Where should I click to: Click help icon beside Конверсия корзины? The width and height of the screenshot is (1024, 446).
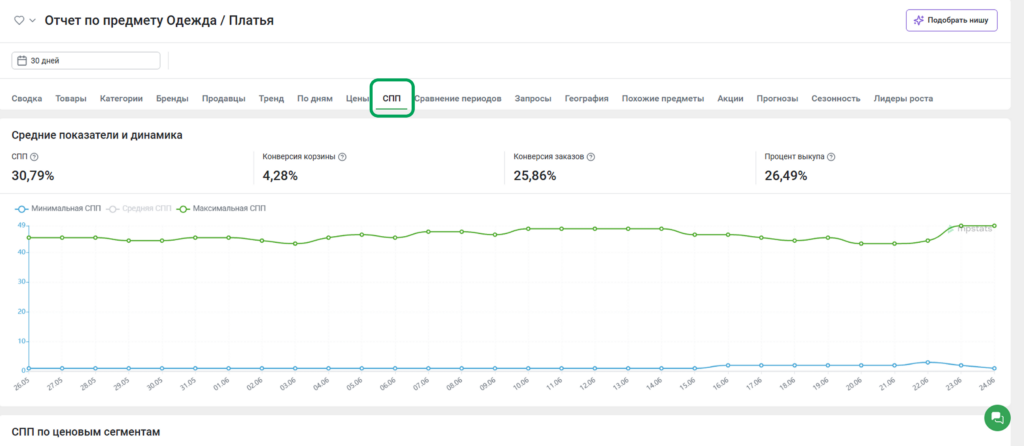[342, 157]
